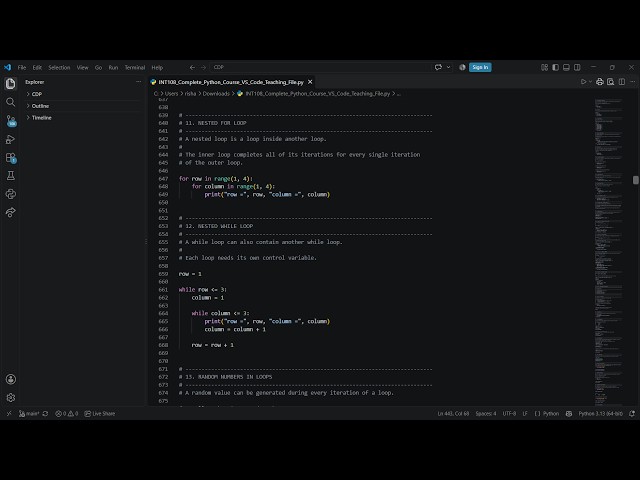This screenshot has height=480, width=640.
Task: Toggle the primary side bar
Action: coord(556,67)
